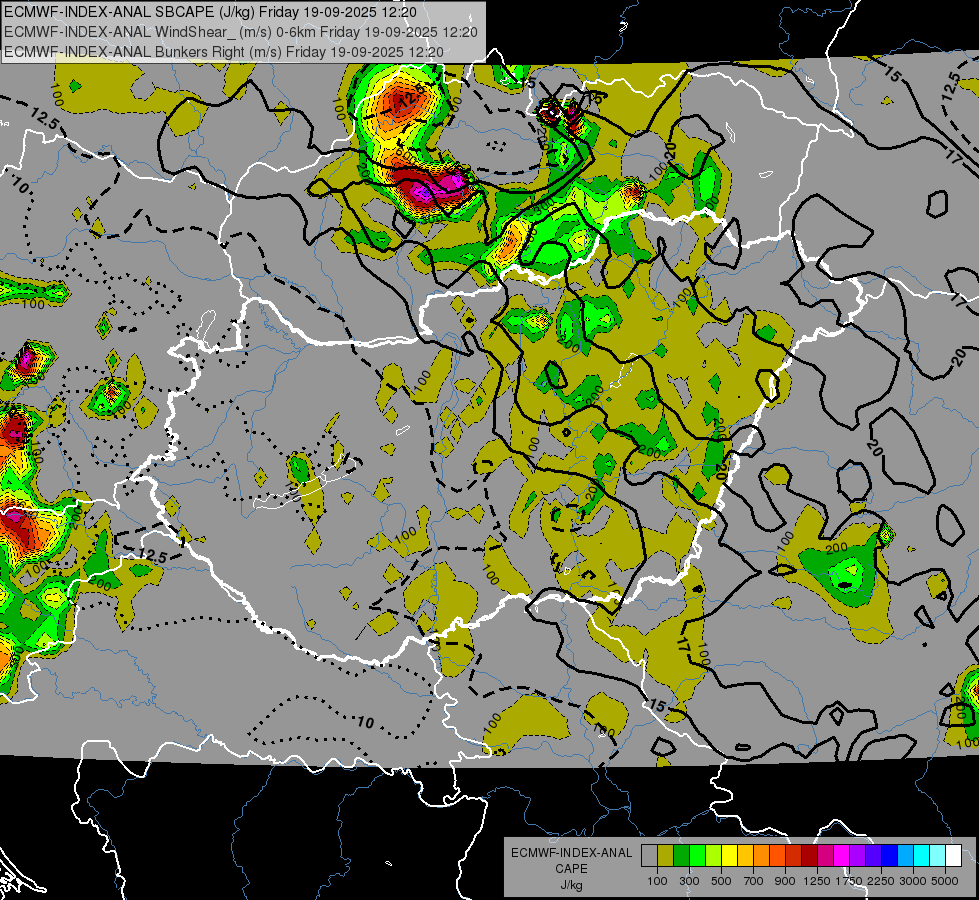Viewport: 979px width, 900px height.
Task: Click the 1750 value under legend colorbar
Action: click(x=849, y=881)
